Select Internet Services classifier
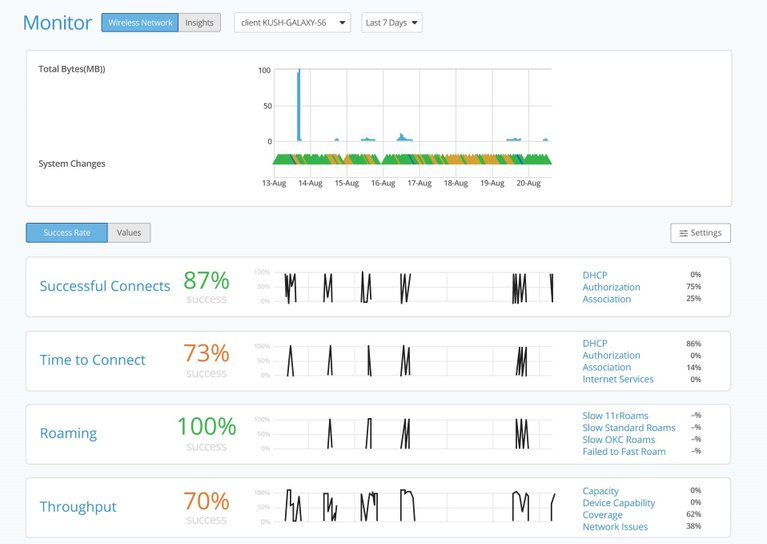This screenshot has height=544, width=767. (618, 379)
